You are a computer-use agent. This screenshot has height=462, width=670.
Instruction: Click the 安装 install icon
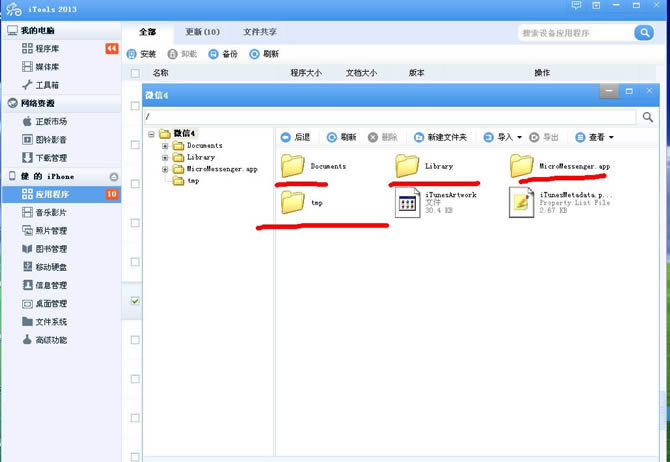click(x=142, y=54)
